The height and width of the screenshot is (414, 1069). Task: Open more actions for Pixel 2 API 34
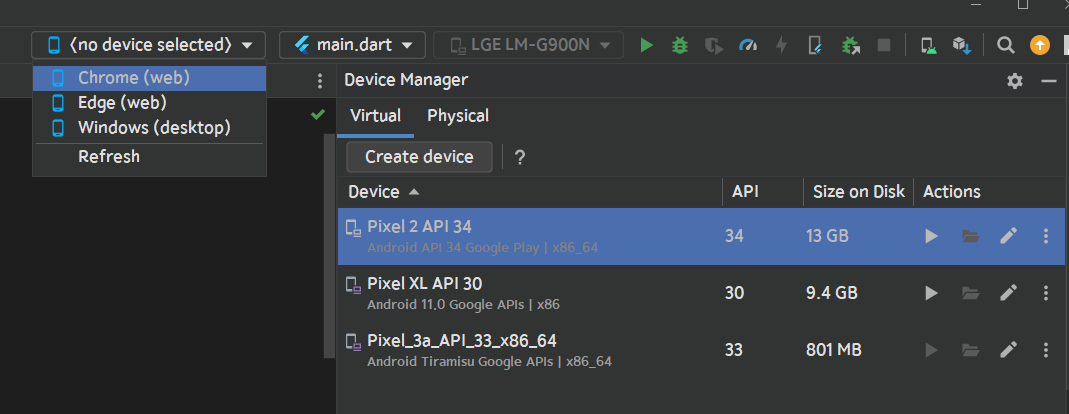tap(1046, 236)
